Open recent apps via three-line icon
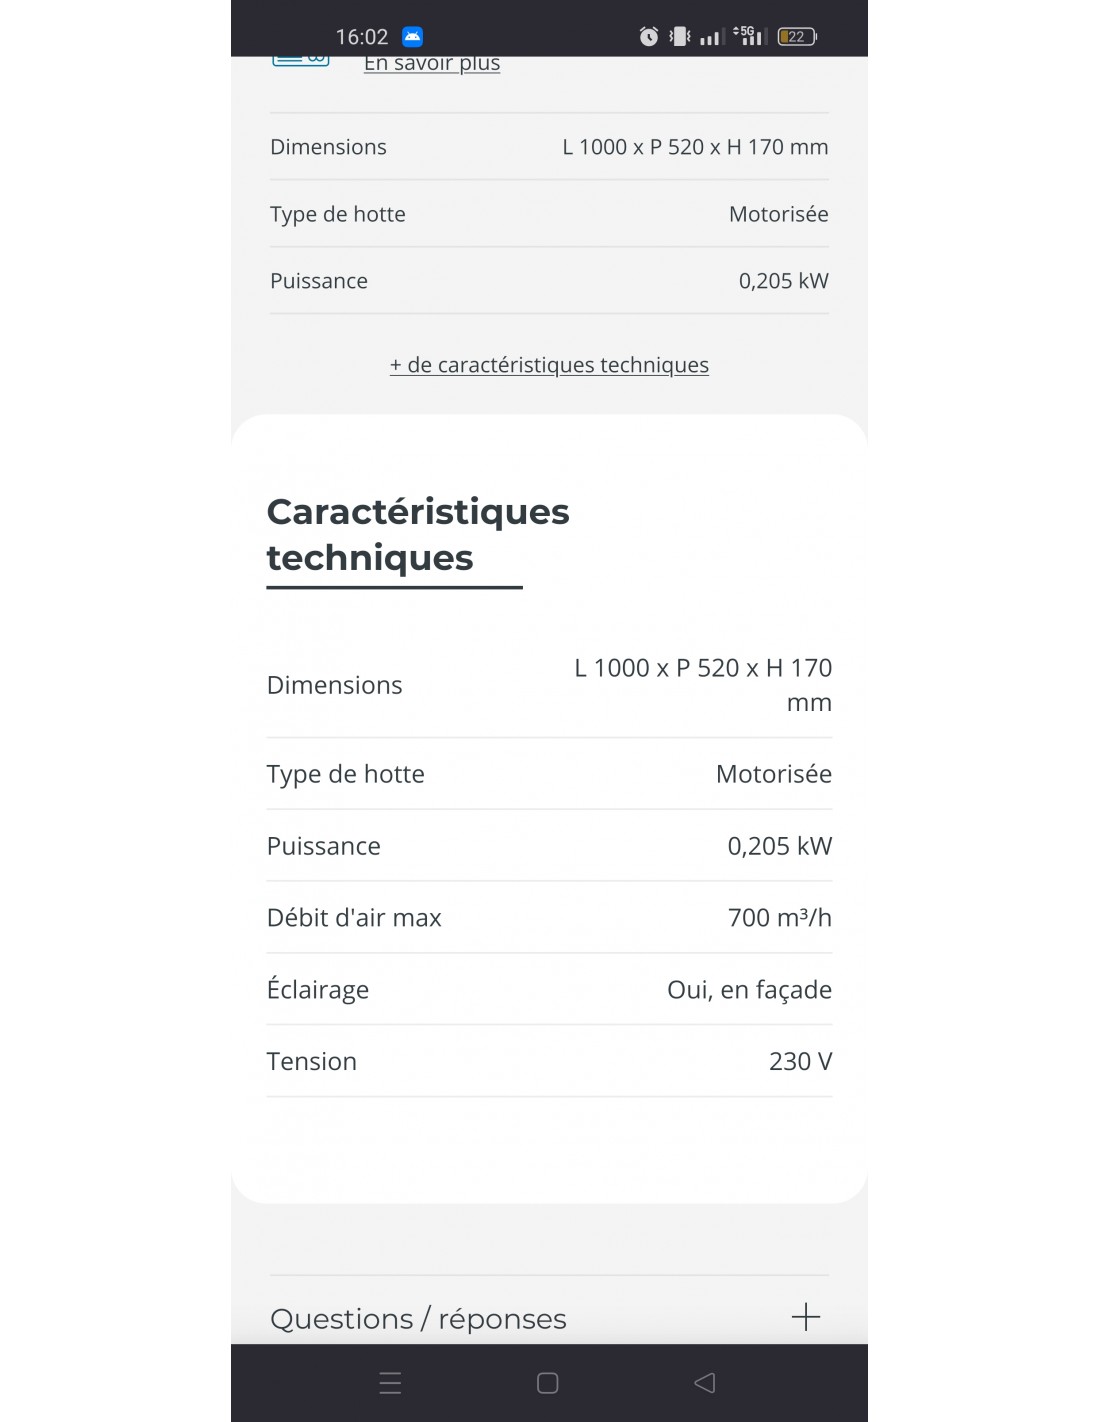Viewport: 1100px width, 1422px height. pos(390,1383)
